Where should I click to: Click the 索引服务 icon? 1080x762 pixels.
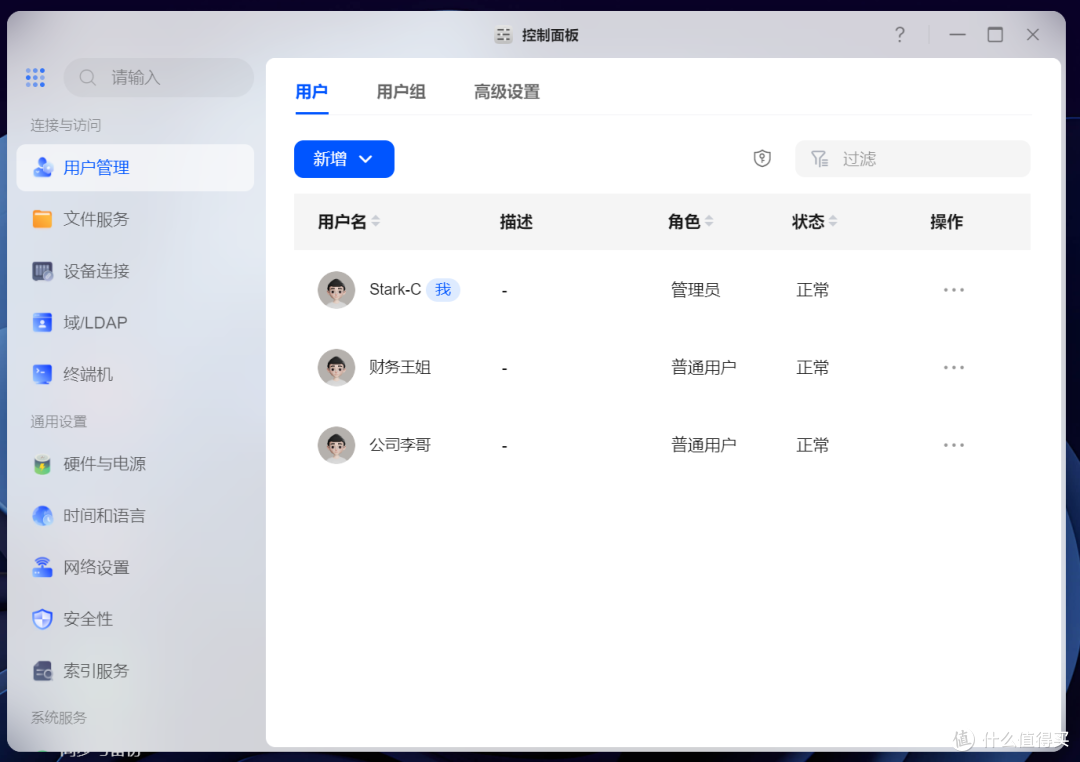(43, 670)
